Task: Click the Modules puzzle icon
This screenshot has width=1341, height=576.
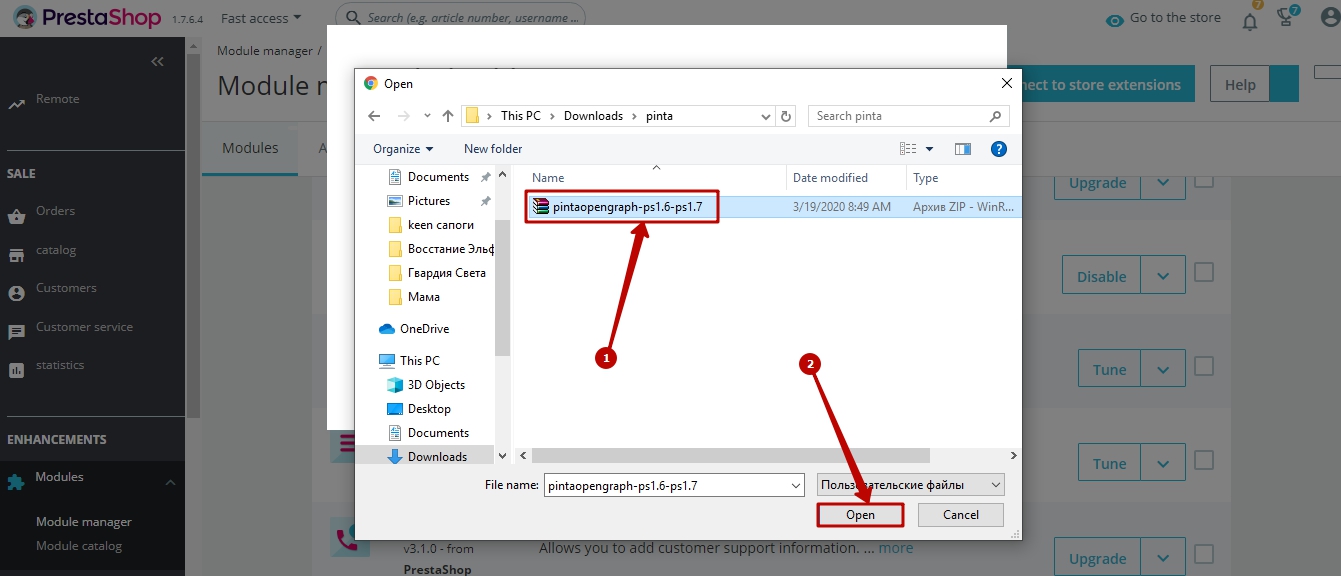Action: click(16, 481)
